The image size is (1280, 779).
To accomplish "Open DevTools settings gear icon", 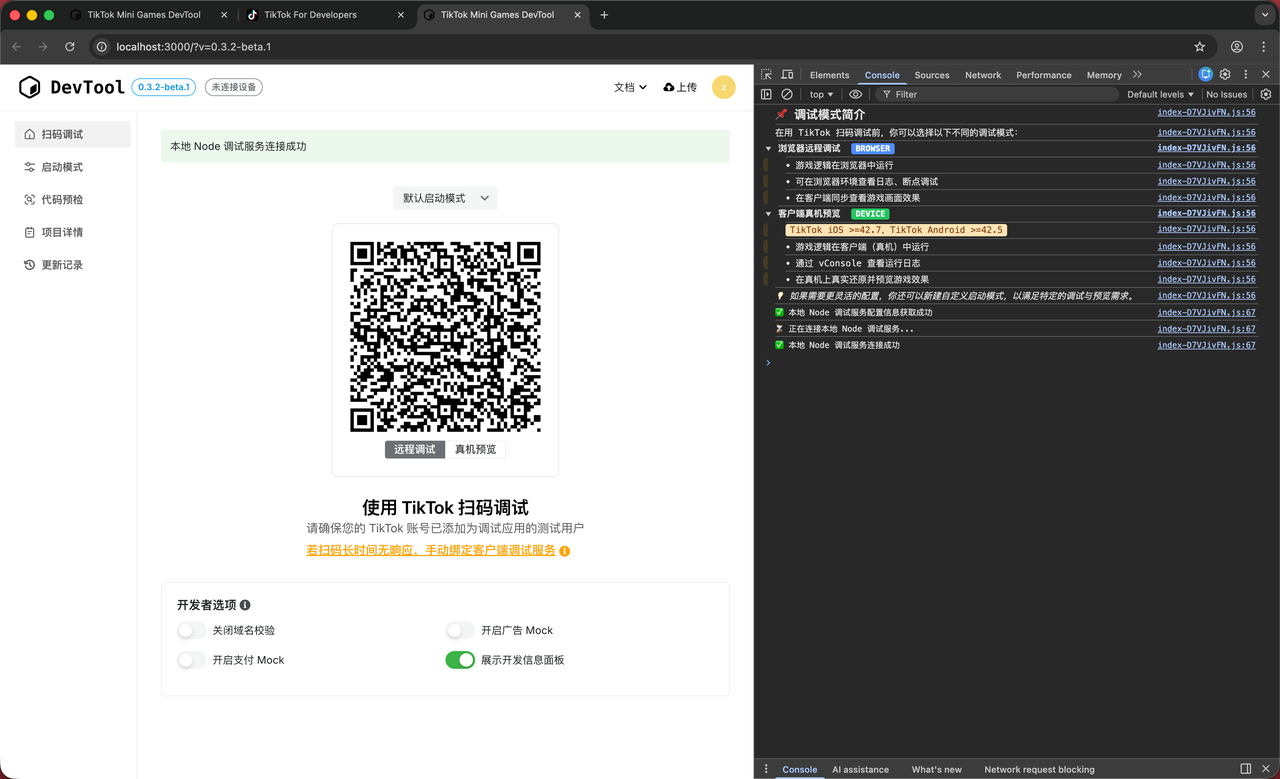I will click(x=1225, y=74).
